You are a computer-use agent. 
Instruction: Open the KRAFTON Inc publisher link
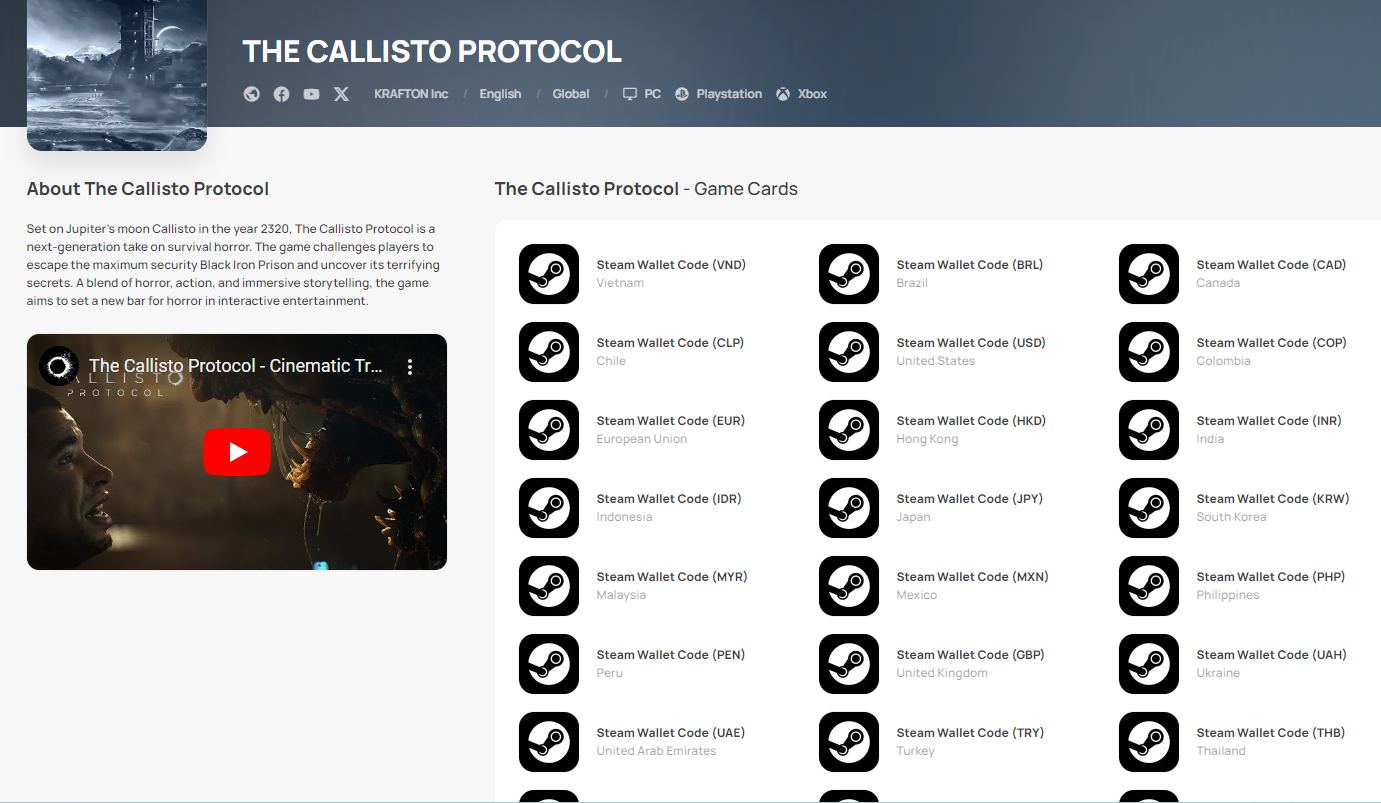click(x=411, y=94)
